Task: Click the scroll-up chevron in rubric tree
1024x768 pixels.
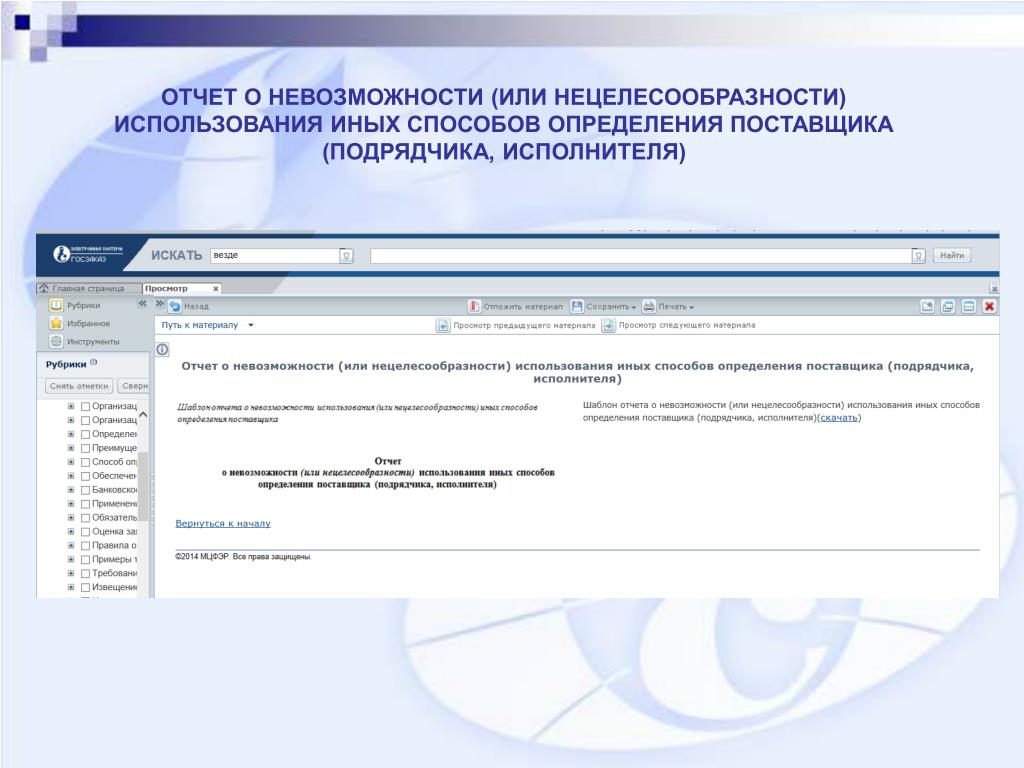Action: [143, 415]
